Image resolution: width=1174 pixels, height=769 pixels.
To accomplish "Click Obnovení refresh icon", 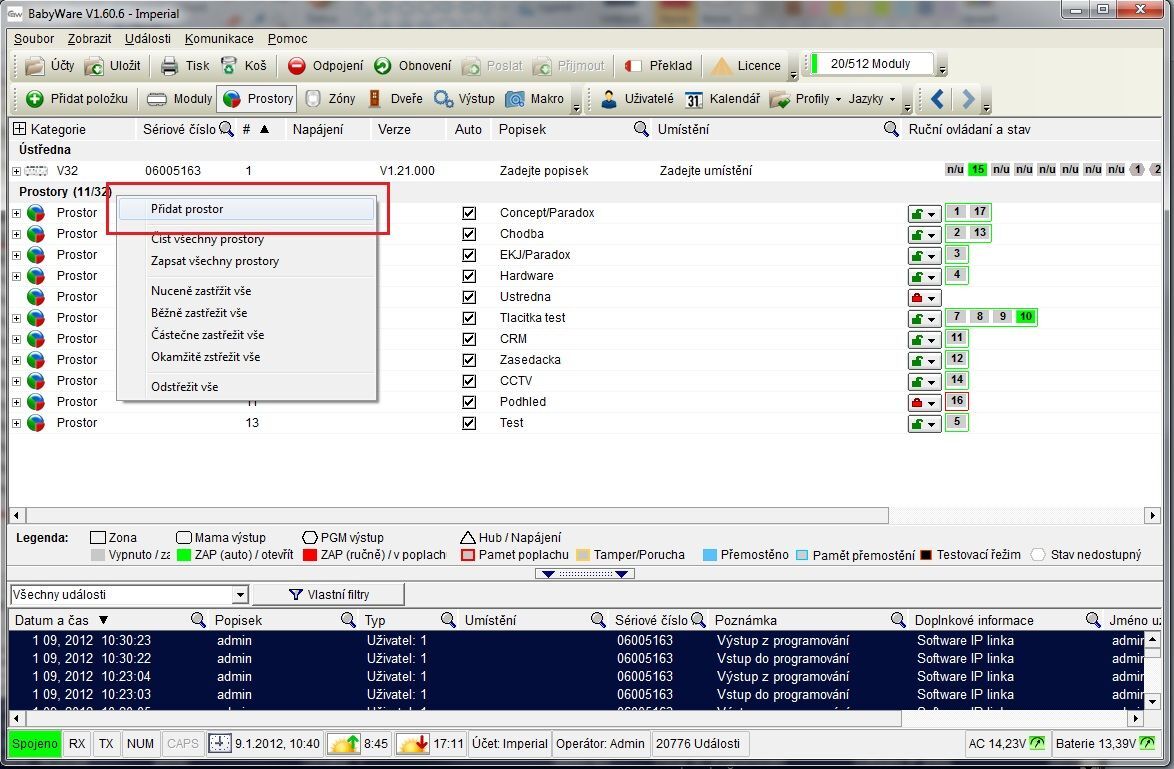I will click(x=383, y=66).
